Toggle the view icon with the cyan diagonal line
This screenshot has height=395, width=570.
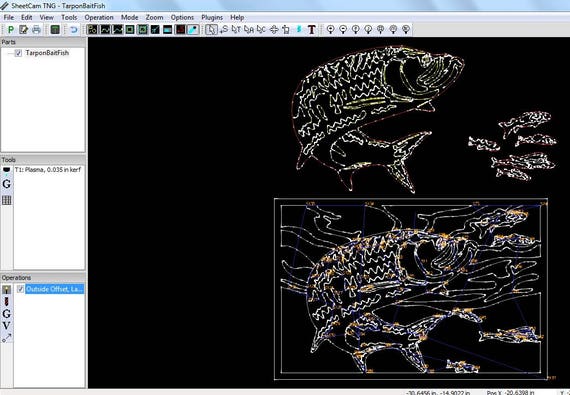tap(155, 29)
